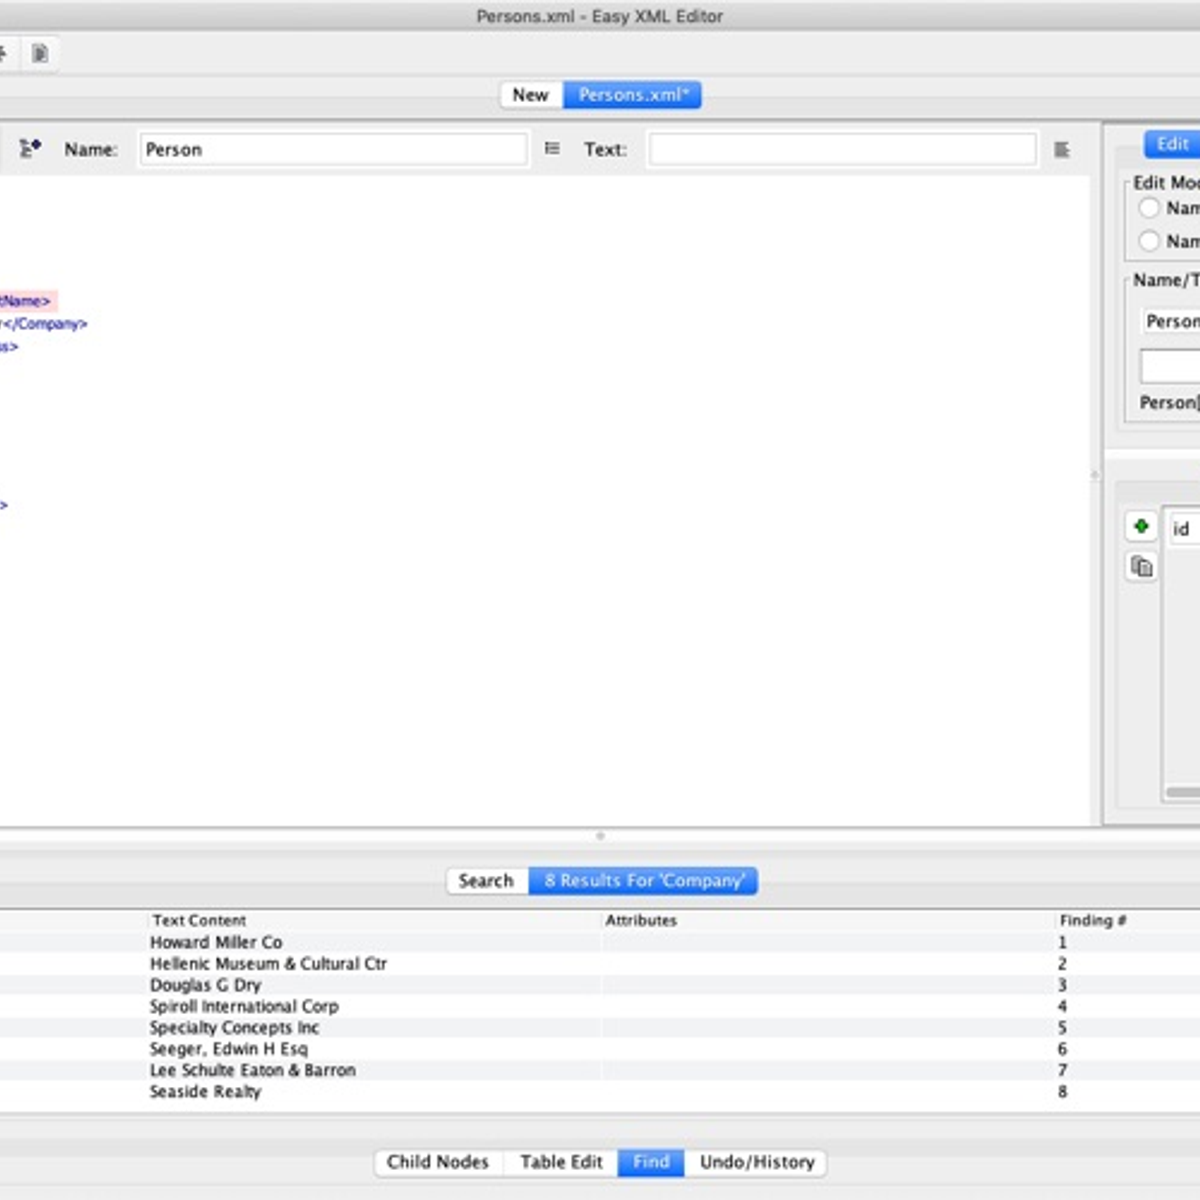
Task: Click the green add attribute button
Action: pos(1141,527)
